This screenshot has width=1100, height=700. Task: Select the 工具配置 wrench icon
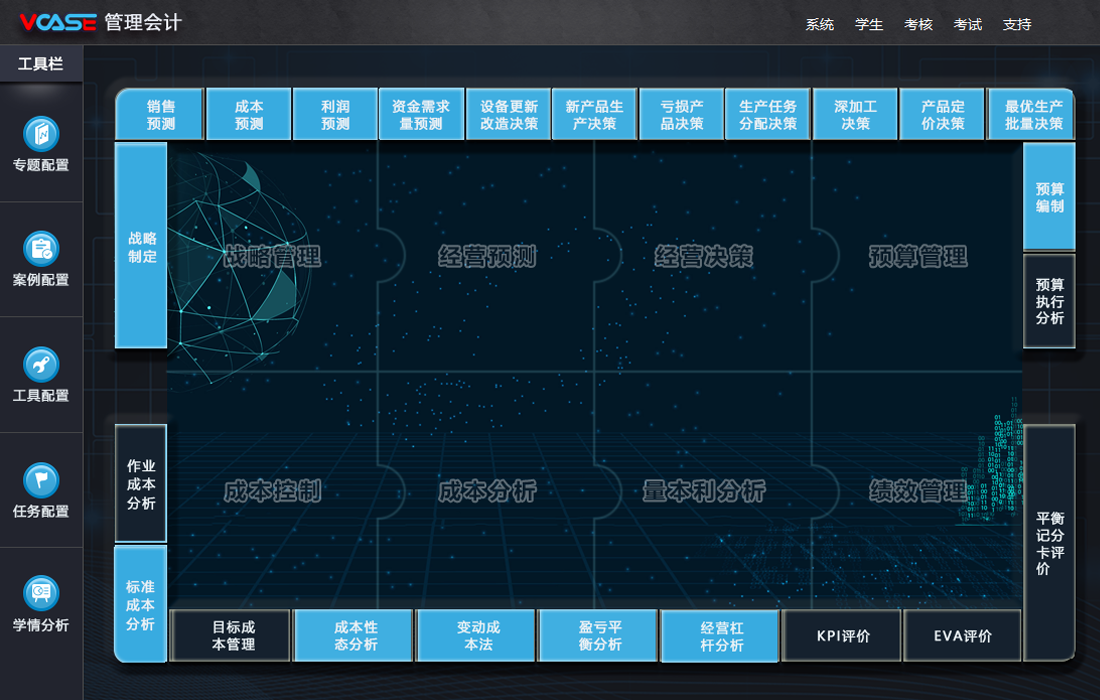(x=41, y=366)
